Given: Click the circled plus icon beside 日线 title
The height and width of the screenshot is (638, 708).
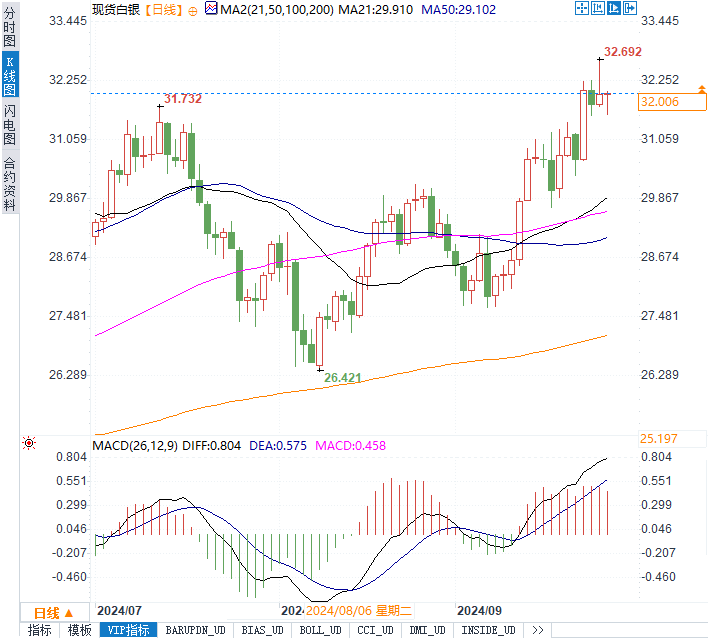Looking at the screenshot, I should pos(193,9).
